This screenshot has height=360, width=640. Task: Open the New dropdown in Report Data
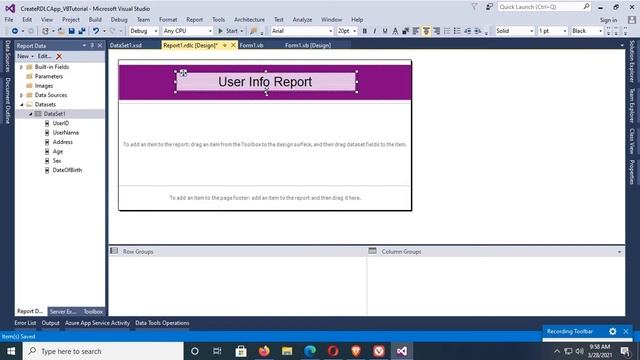point(25,56)
